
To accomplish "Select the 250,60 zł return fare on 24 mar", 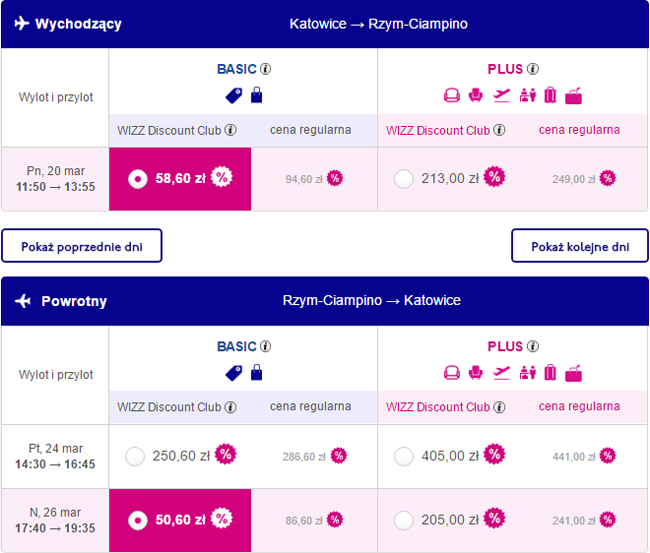I will tap(135, 456).
